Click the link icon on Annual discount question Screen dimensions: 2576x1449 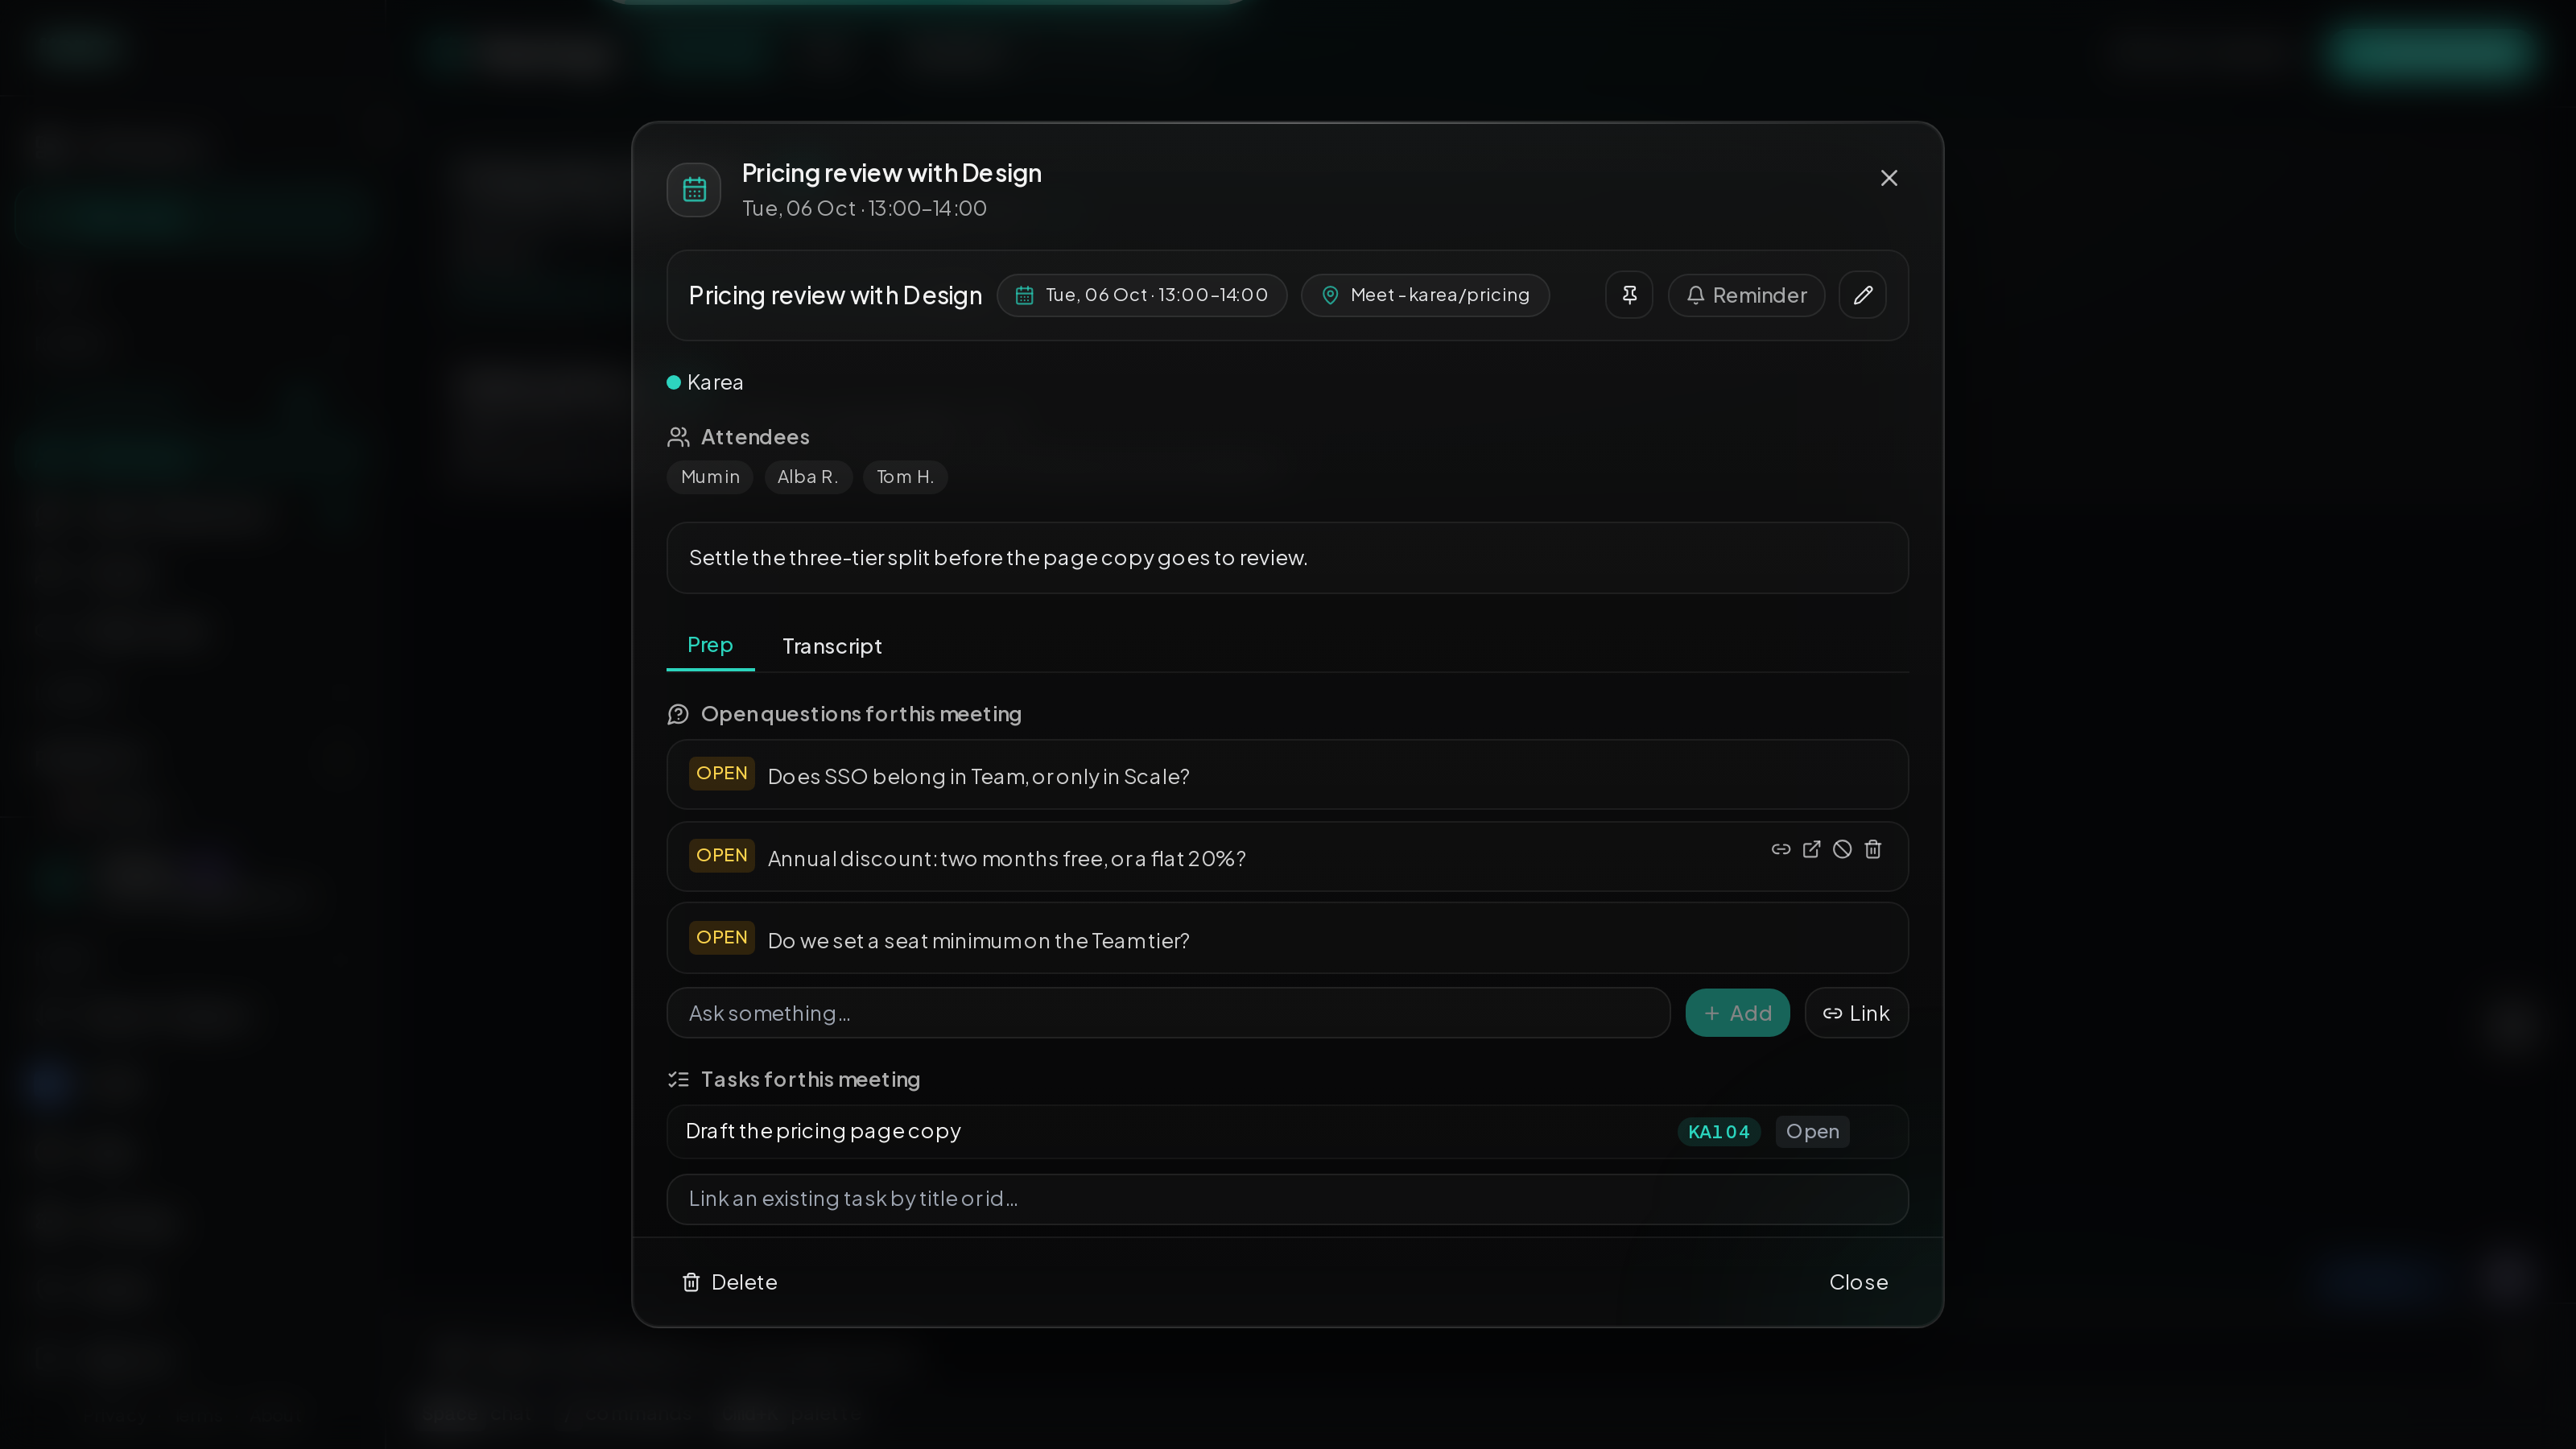pyautogui.click(x=1781, y=849)
